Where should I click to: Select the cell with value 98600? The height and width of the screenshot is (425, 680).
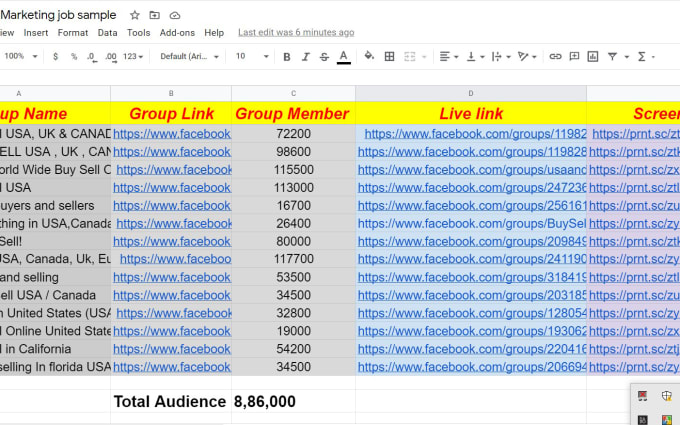(293, 152)
